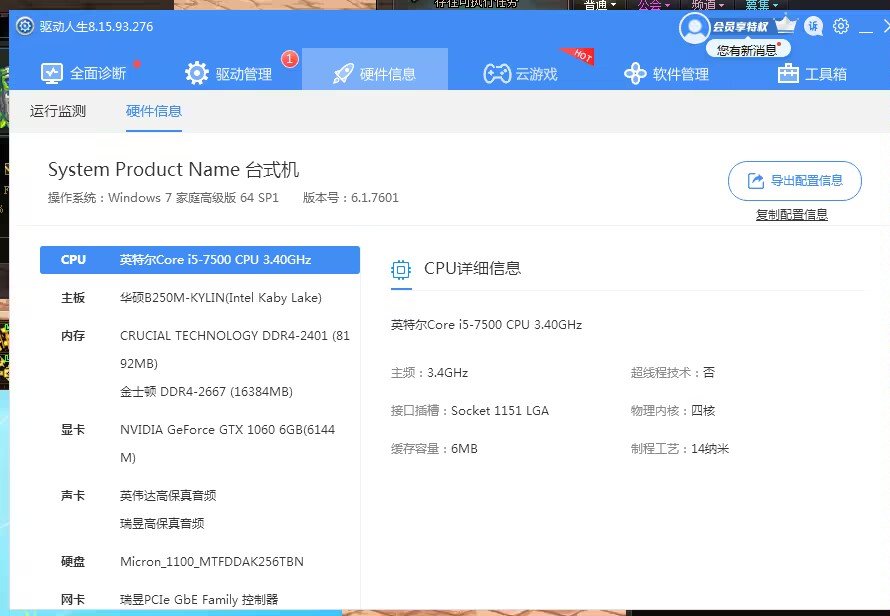Image resolution: width=890 pixels, height=616 pixels.
Task: Click the 操作系统 Windows 7 家庭高级版 text
Action: [163, 198]
